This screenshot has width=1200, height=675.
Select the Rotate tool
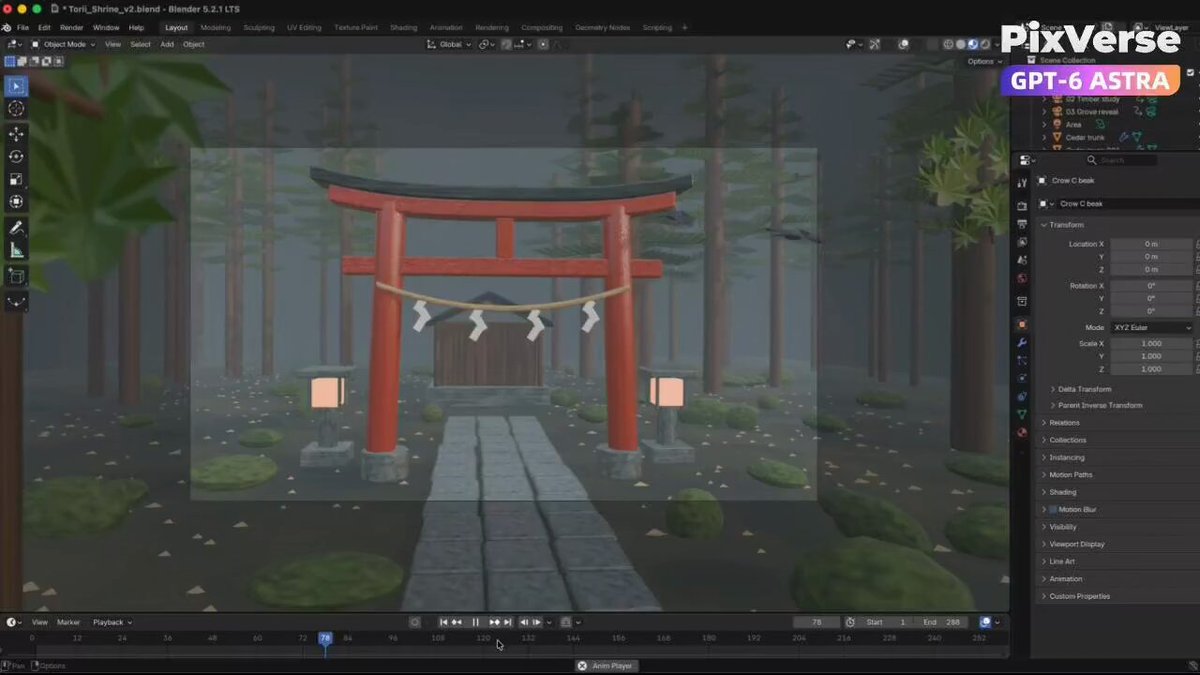16,156
